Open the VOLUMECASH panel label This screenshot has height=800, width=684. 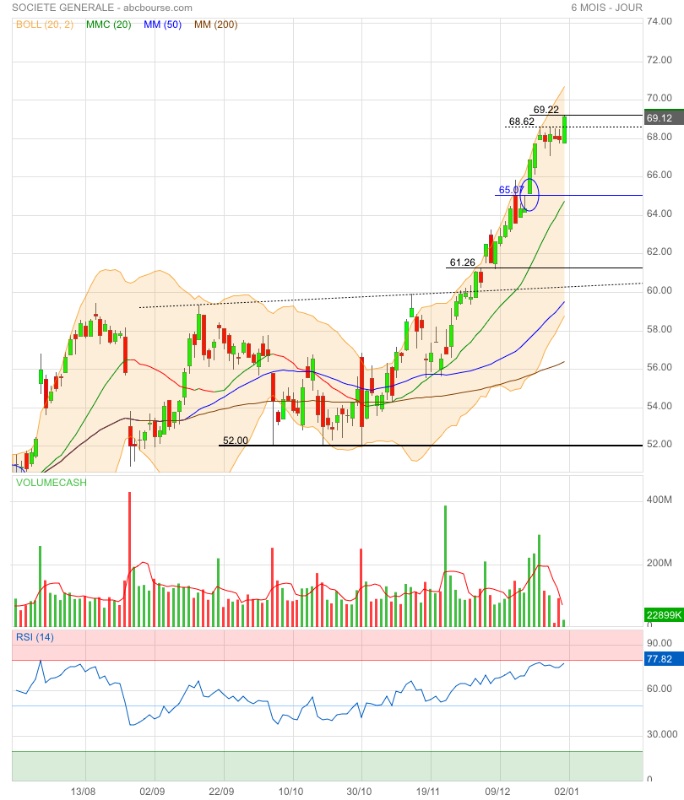point(50,482)
